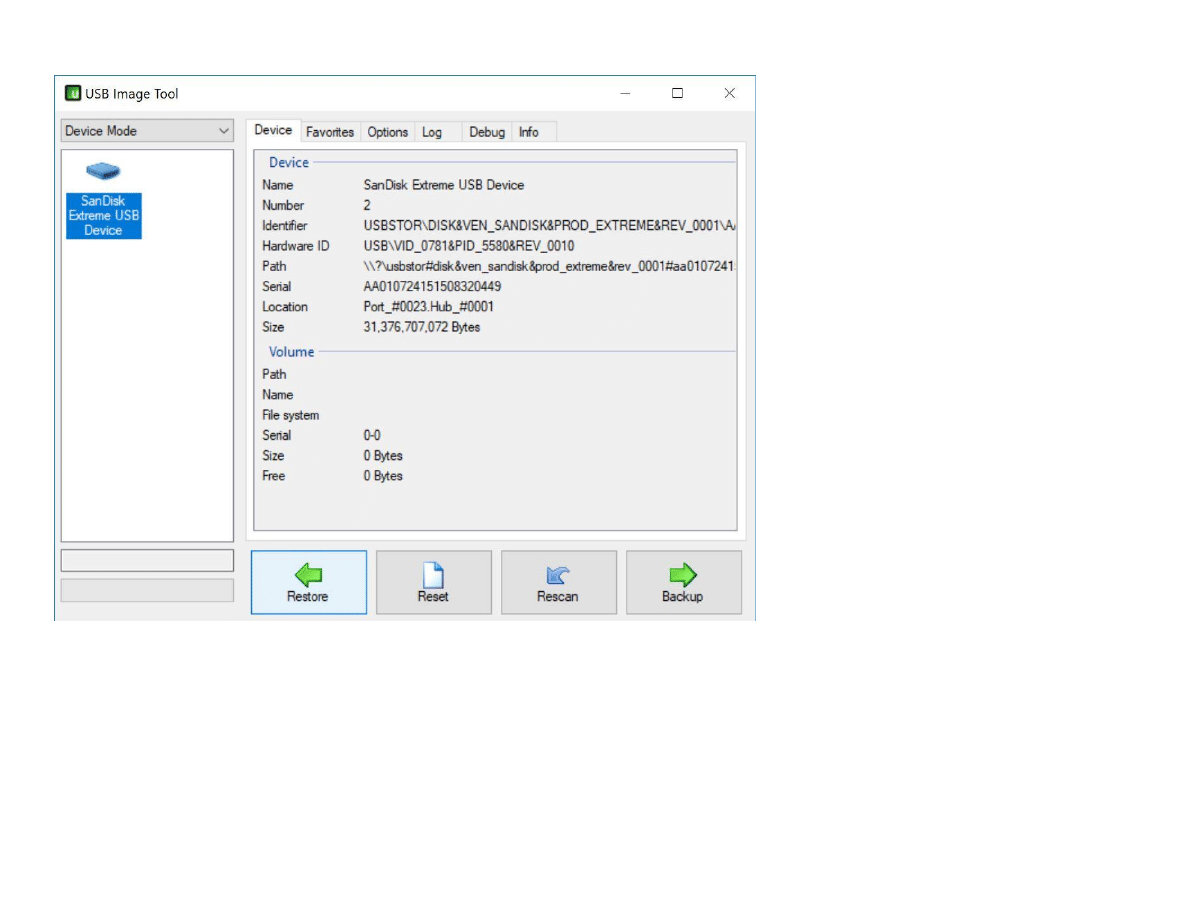Click the upper progress bar below device list

click(147, 560)
